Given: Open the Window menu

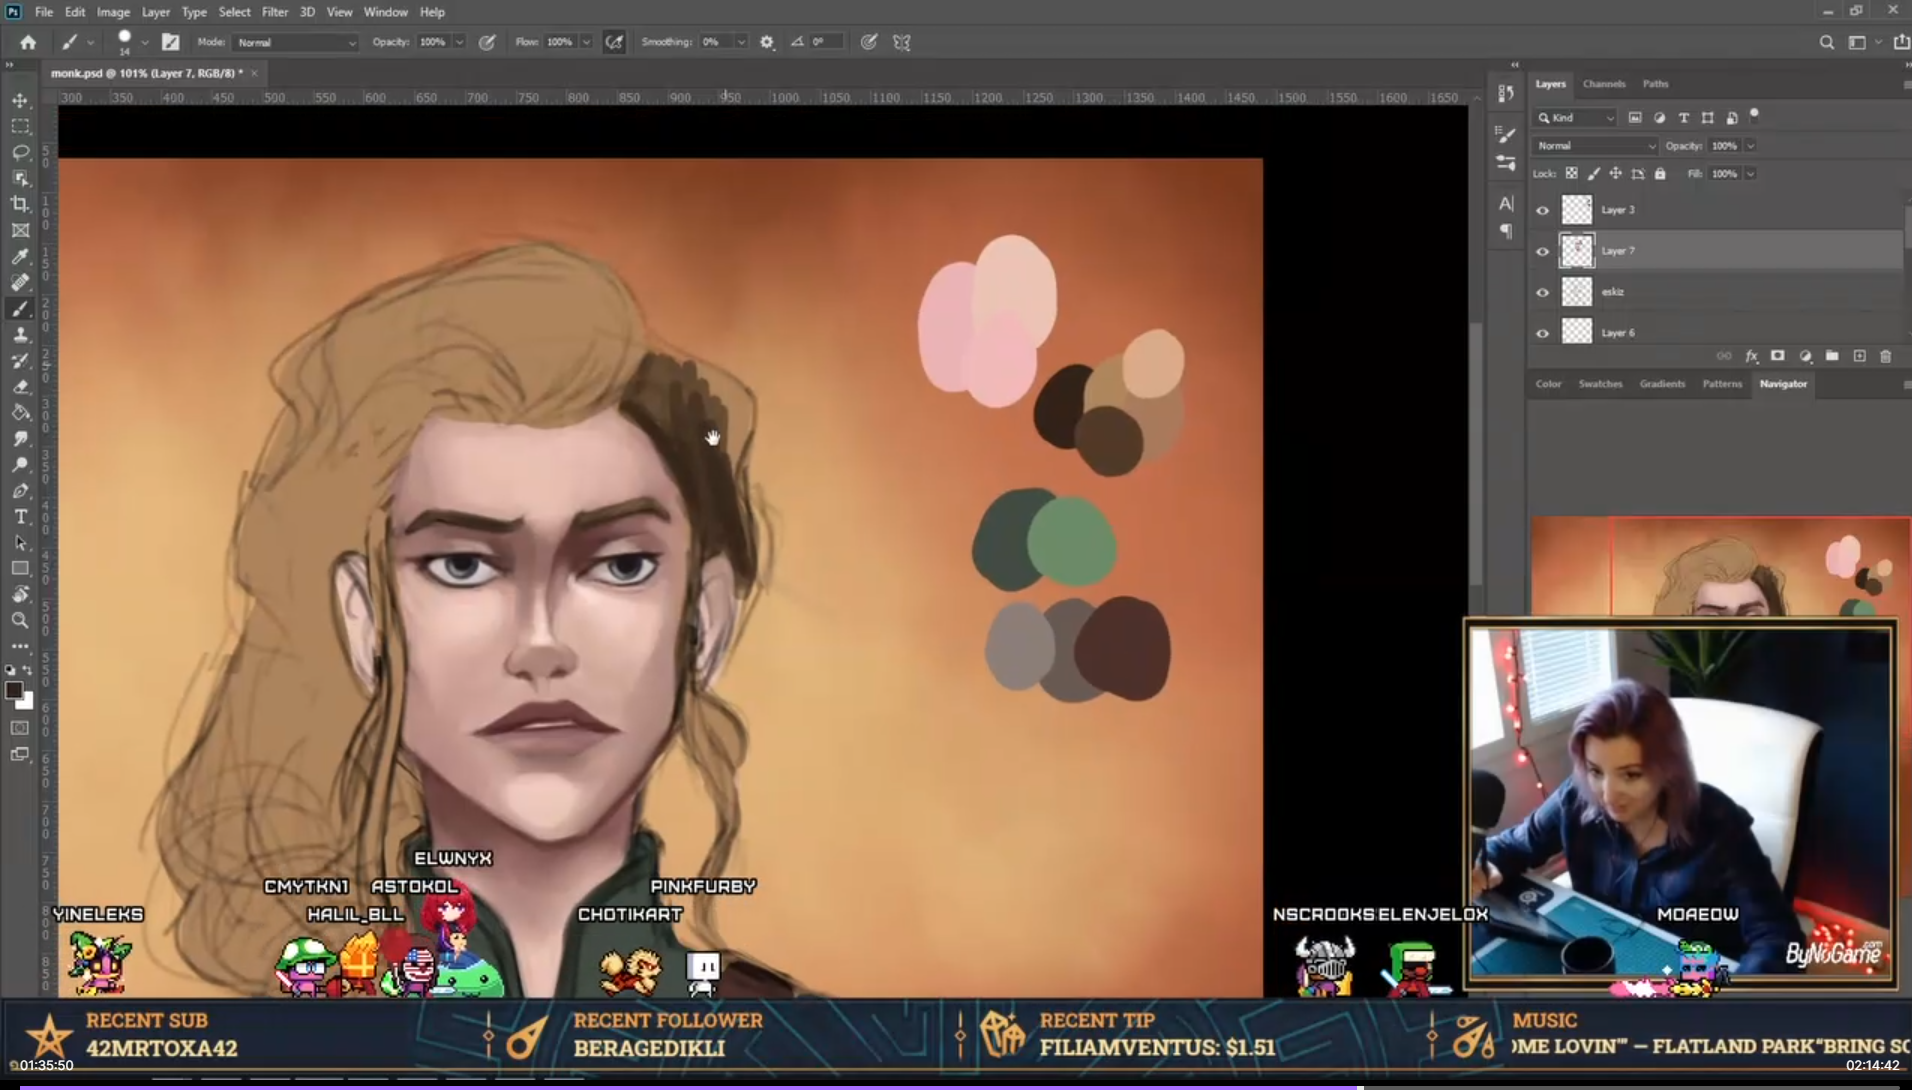Looking at the screenshot, I should (x=385, y=12).
